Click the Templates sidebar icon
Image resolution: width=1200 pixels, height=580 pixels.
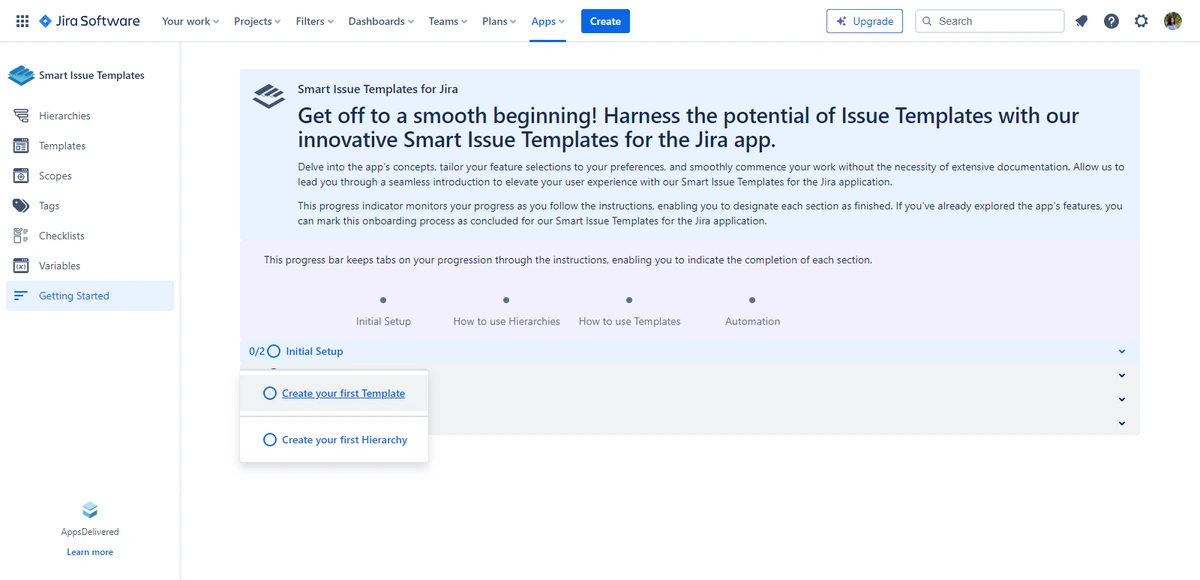pyautogui.click(x=21, y=146)
